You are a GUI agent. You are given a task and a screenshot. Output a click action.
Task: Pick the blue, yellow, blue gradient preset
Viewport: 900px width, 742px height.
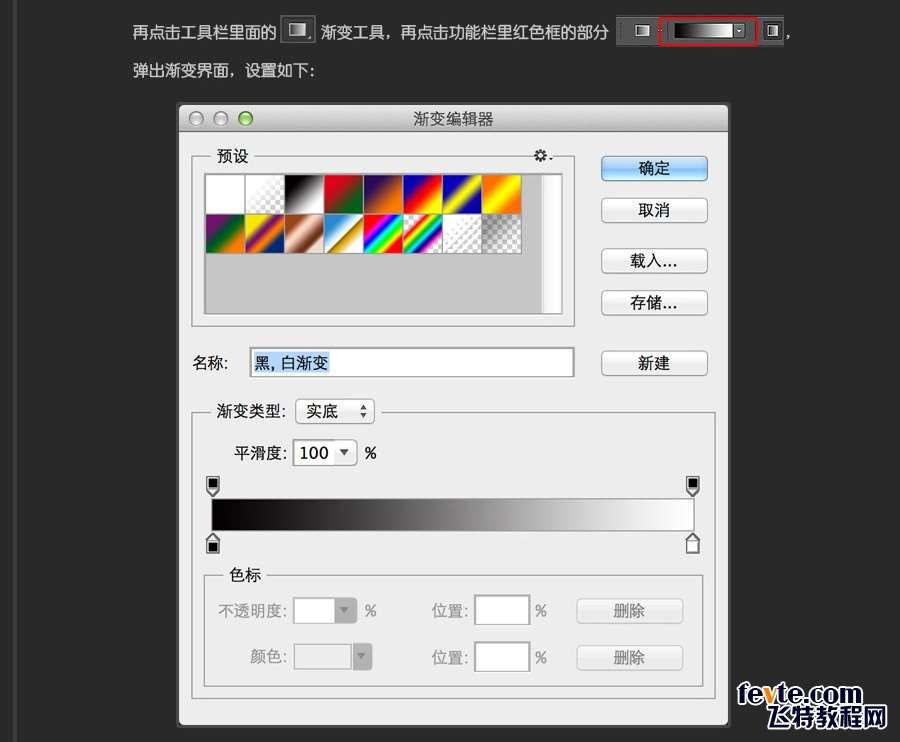click(463, 195)
